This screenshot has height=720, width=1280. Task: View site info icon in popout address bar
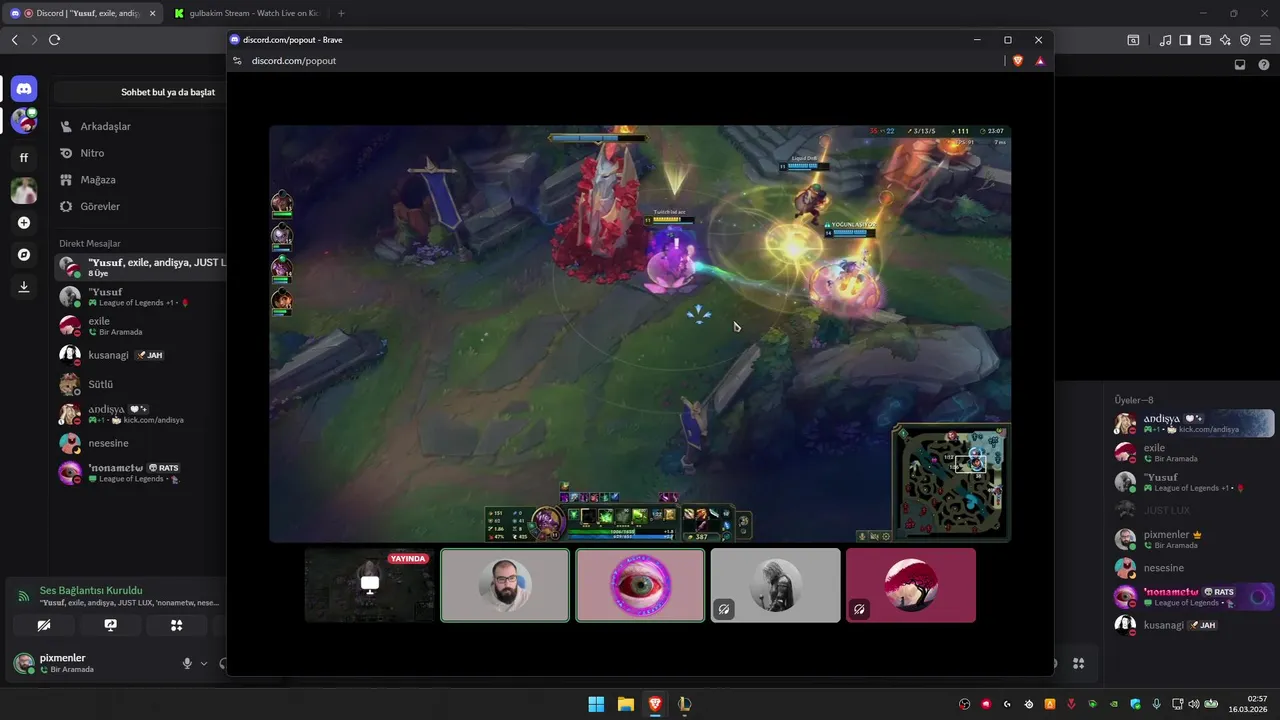237,61
